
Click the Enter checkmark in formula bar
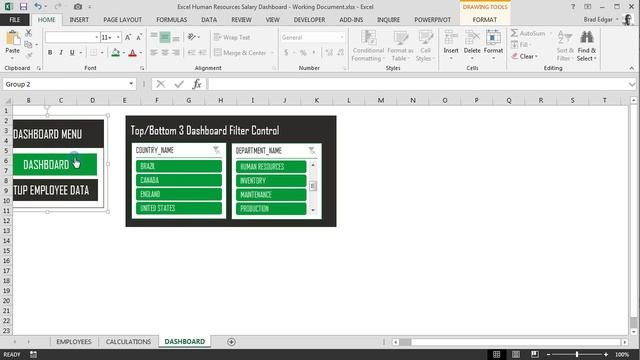point(179,84)
